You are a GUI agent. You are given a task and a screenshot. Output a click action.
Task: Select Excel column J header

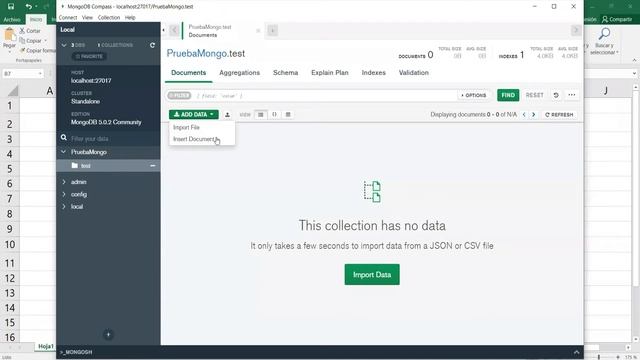point(606,91)
